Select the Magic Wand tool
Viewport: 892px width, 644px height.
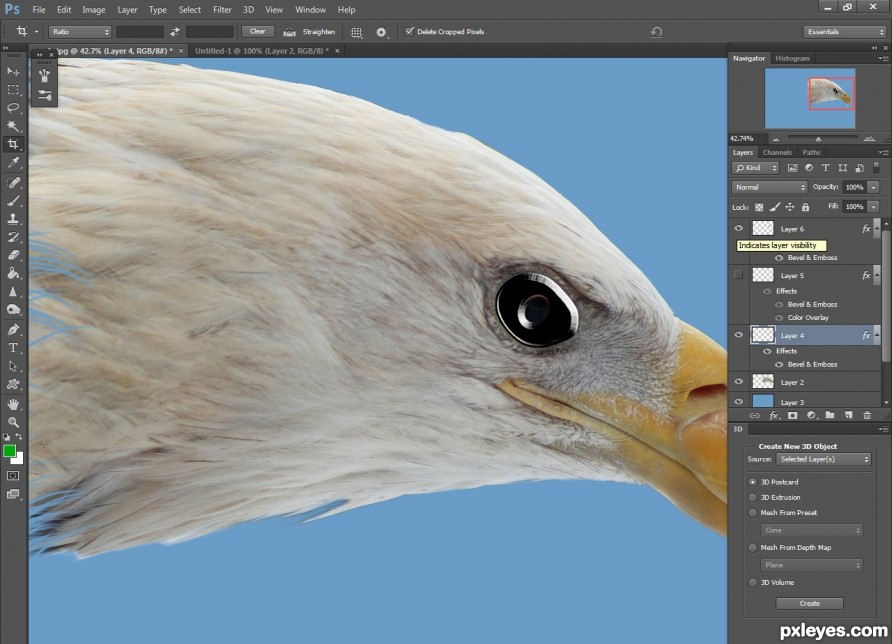pyautogui.click(x=13, y=126)
